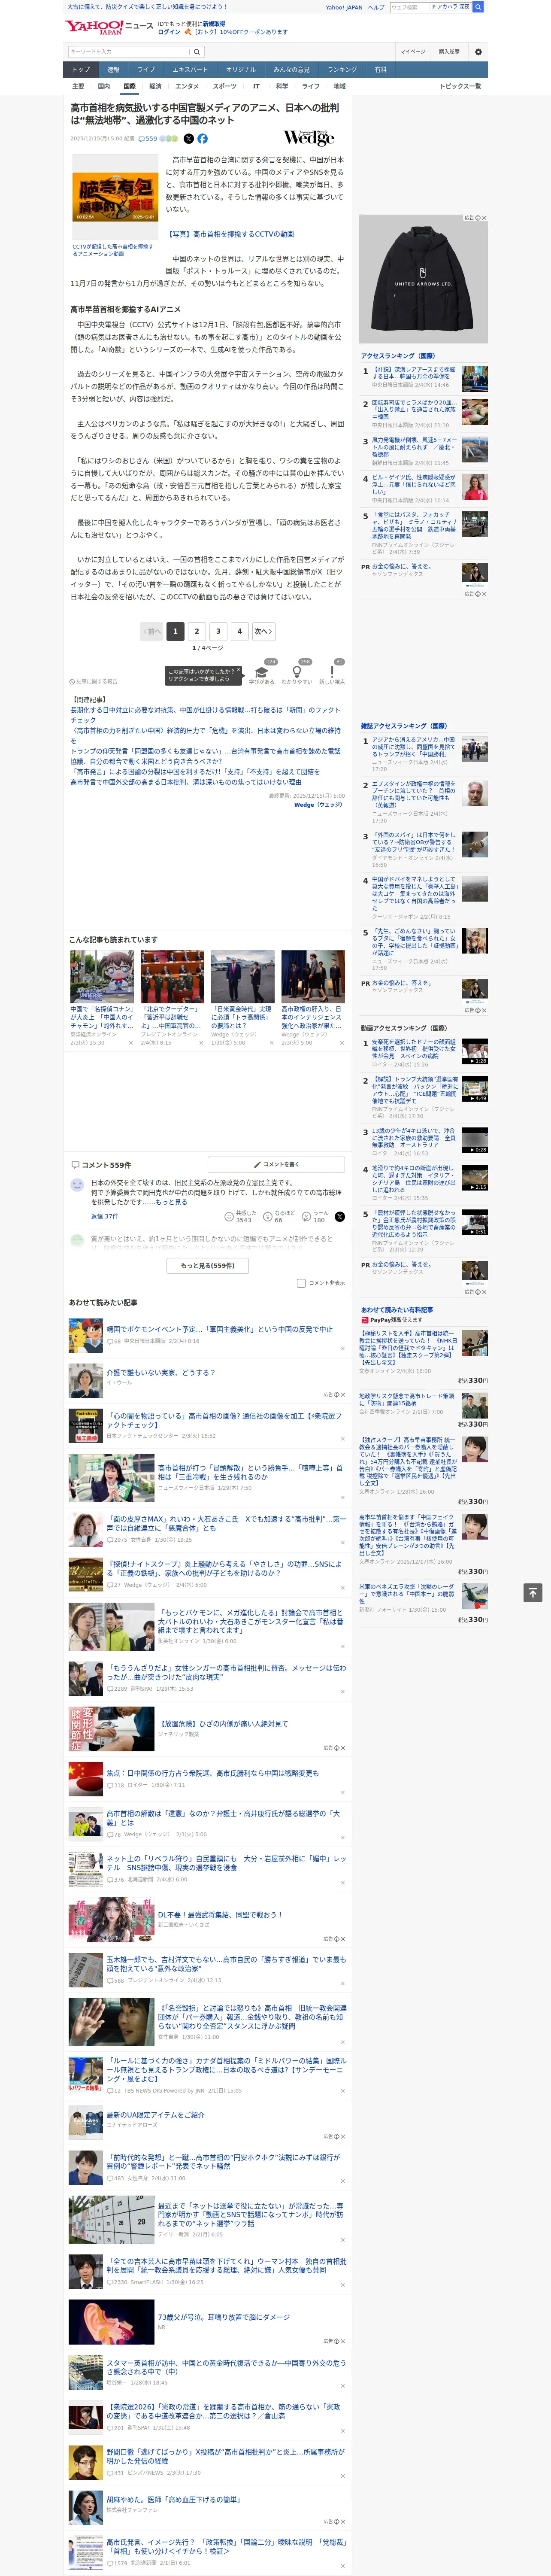
Task: Open article 介護で誰もいない実家、どうする？
Action: pos(161,1372)
